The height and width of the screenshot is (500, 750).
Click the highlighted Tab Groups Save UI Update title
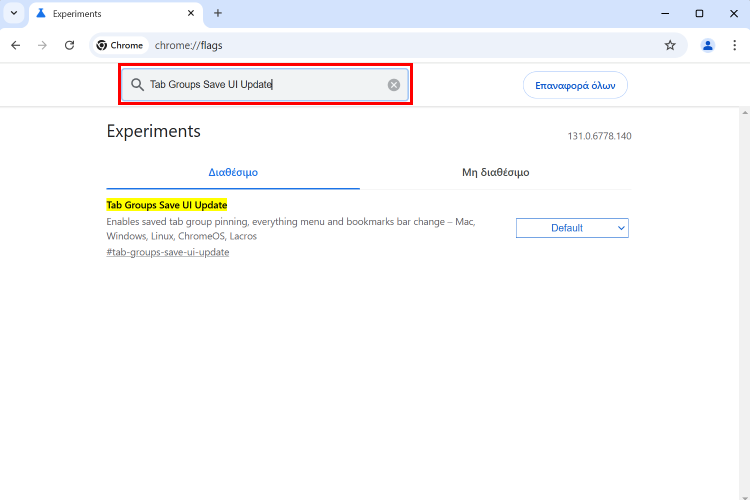tap(166, 205)
